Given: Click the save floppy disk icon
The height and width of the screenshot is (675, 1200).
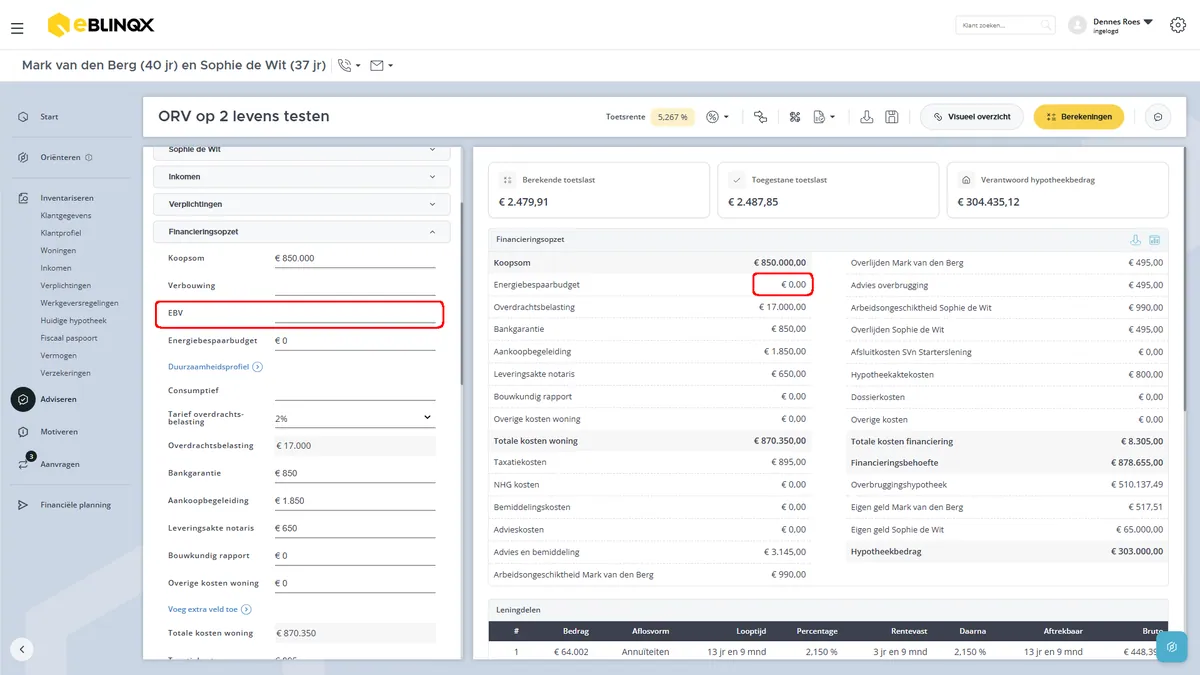Looking at the screenshot, I should 892,117.
